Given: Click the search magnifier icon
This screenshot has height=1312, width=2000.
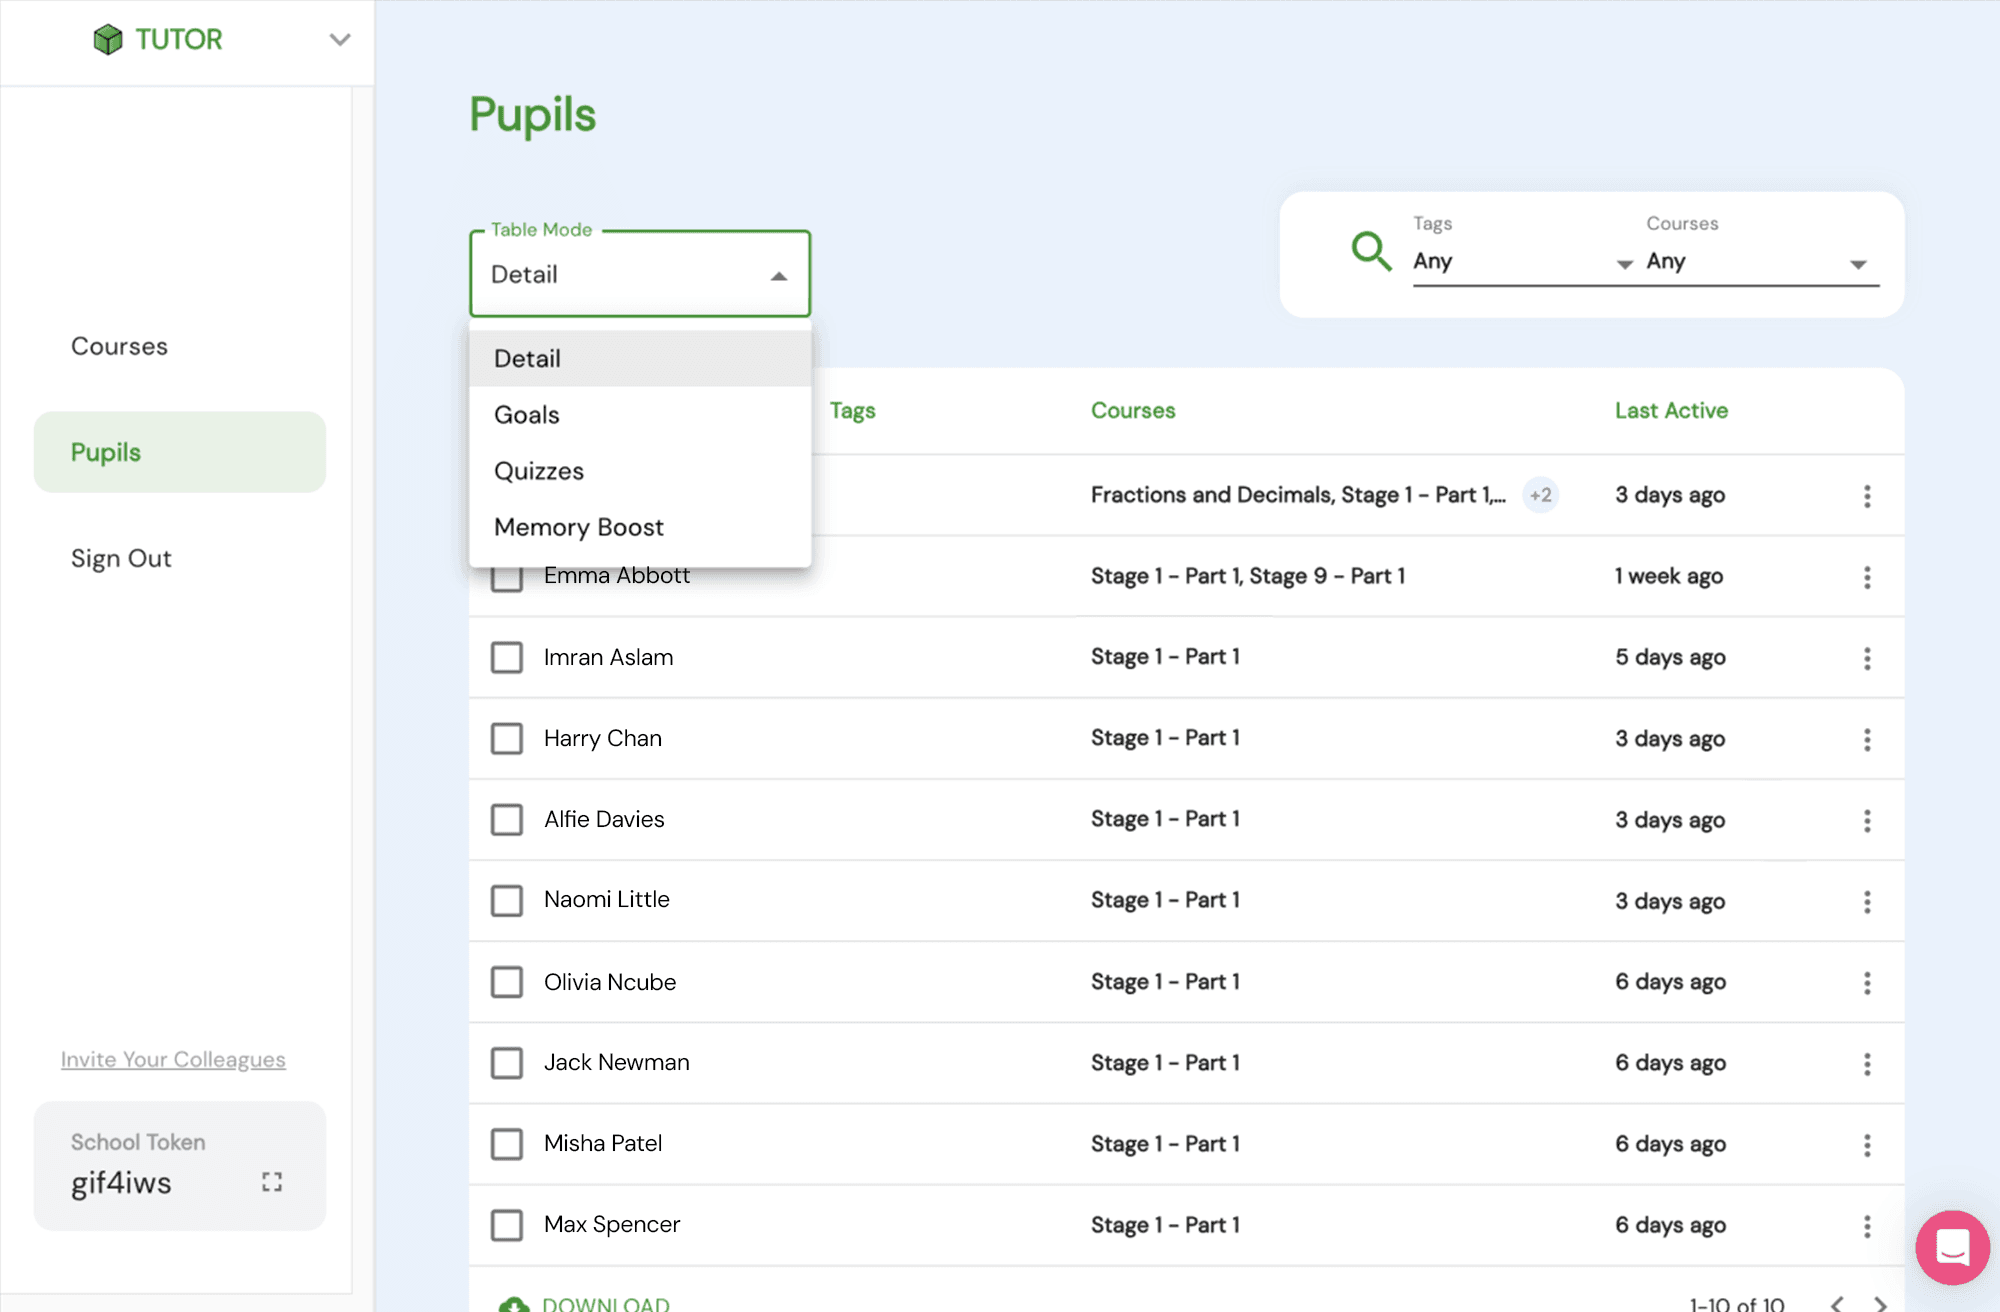Looking at the screenshot, I should pyautogui.click(x=1370, y=251).
